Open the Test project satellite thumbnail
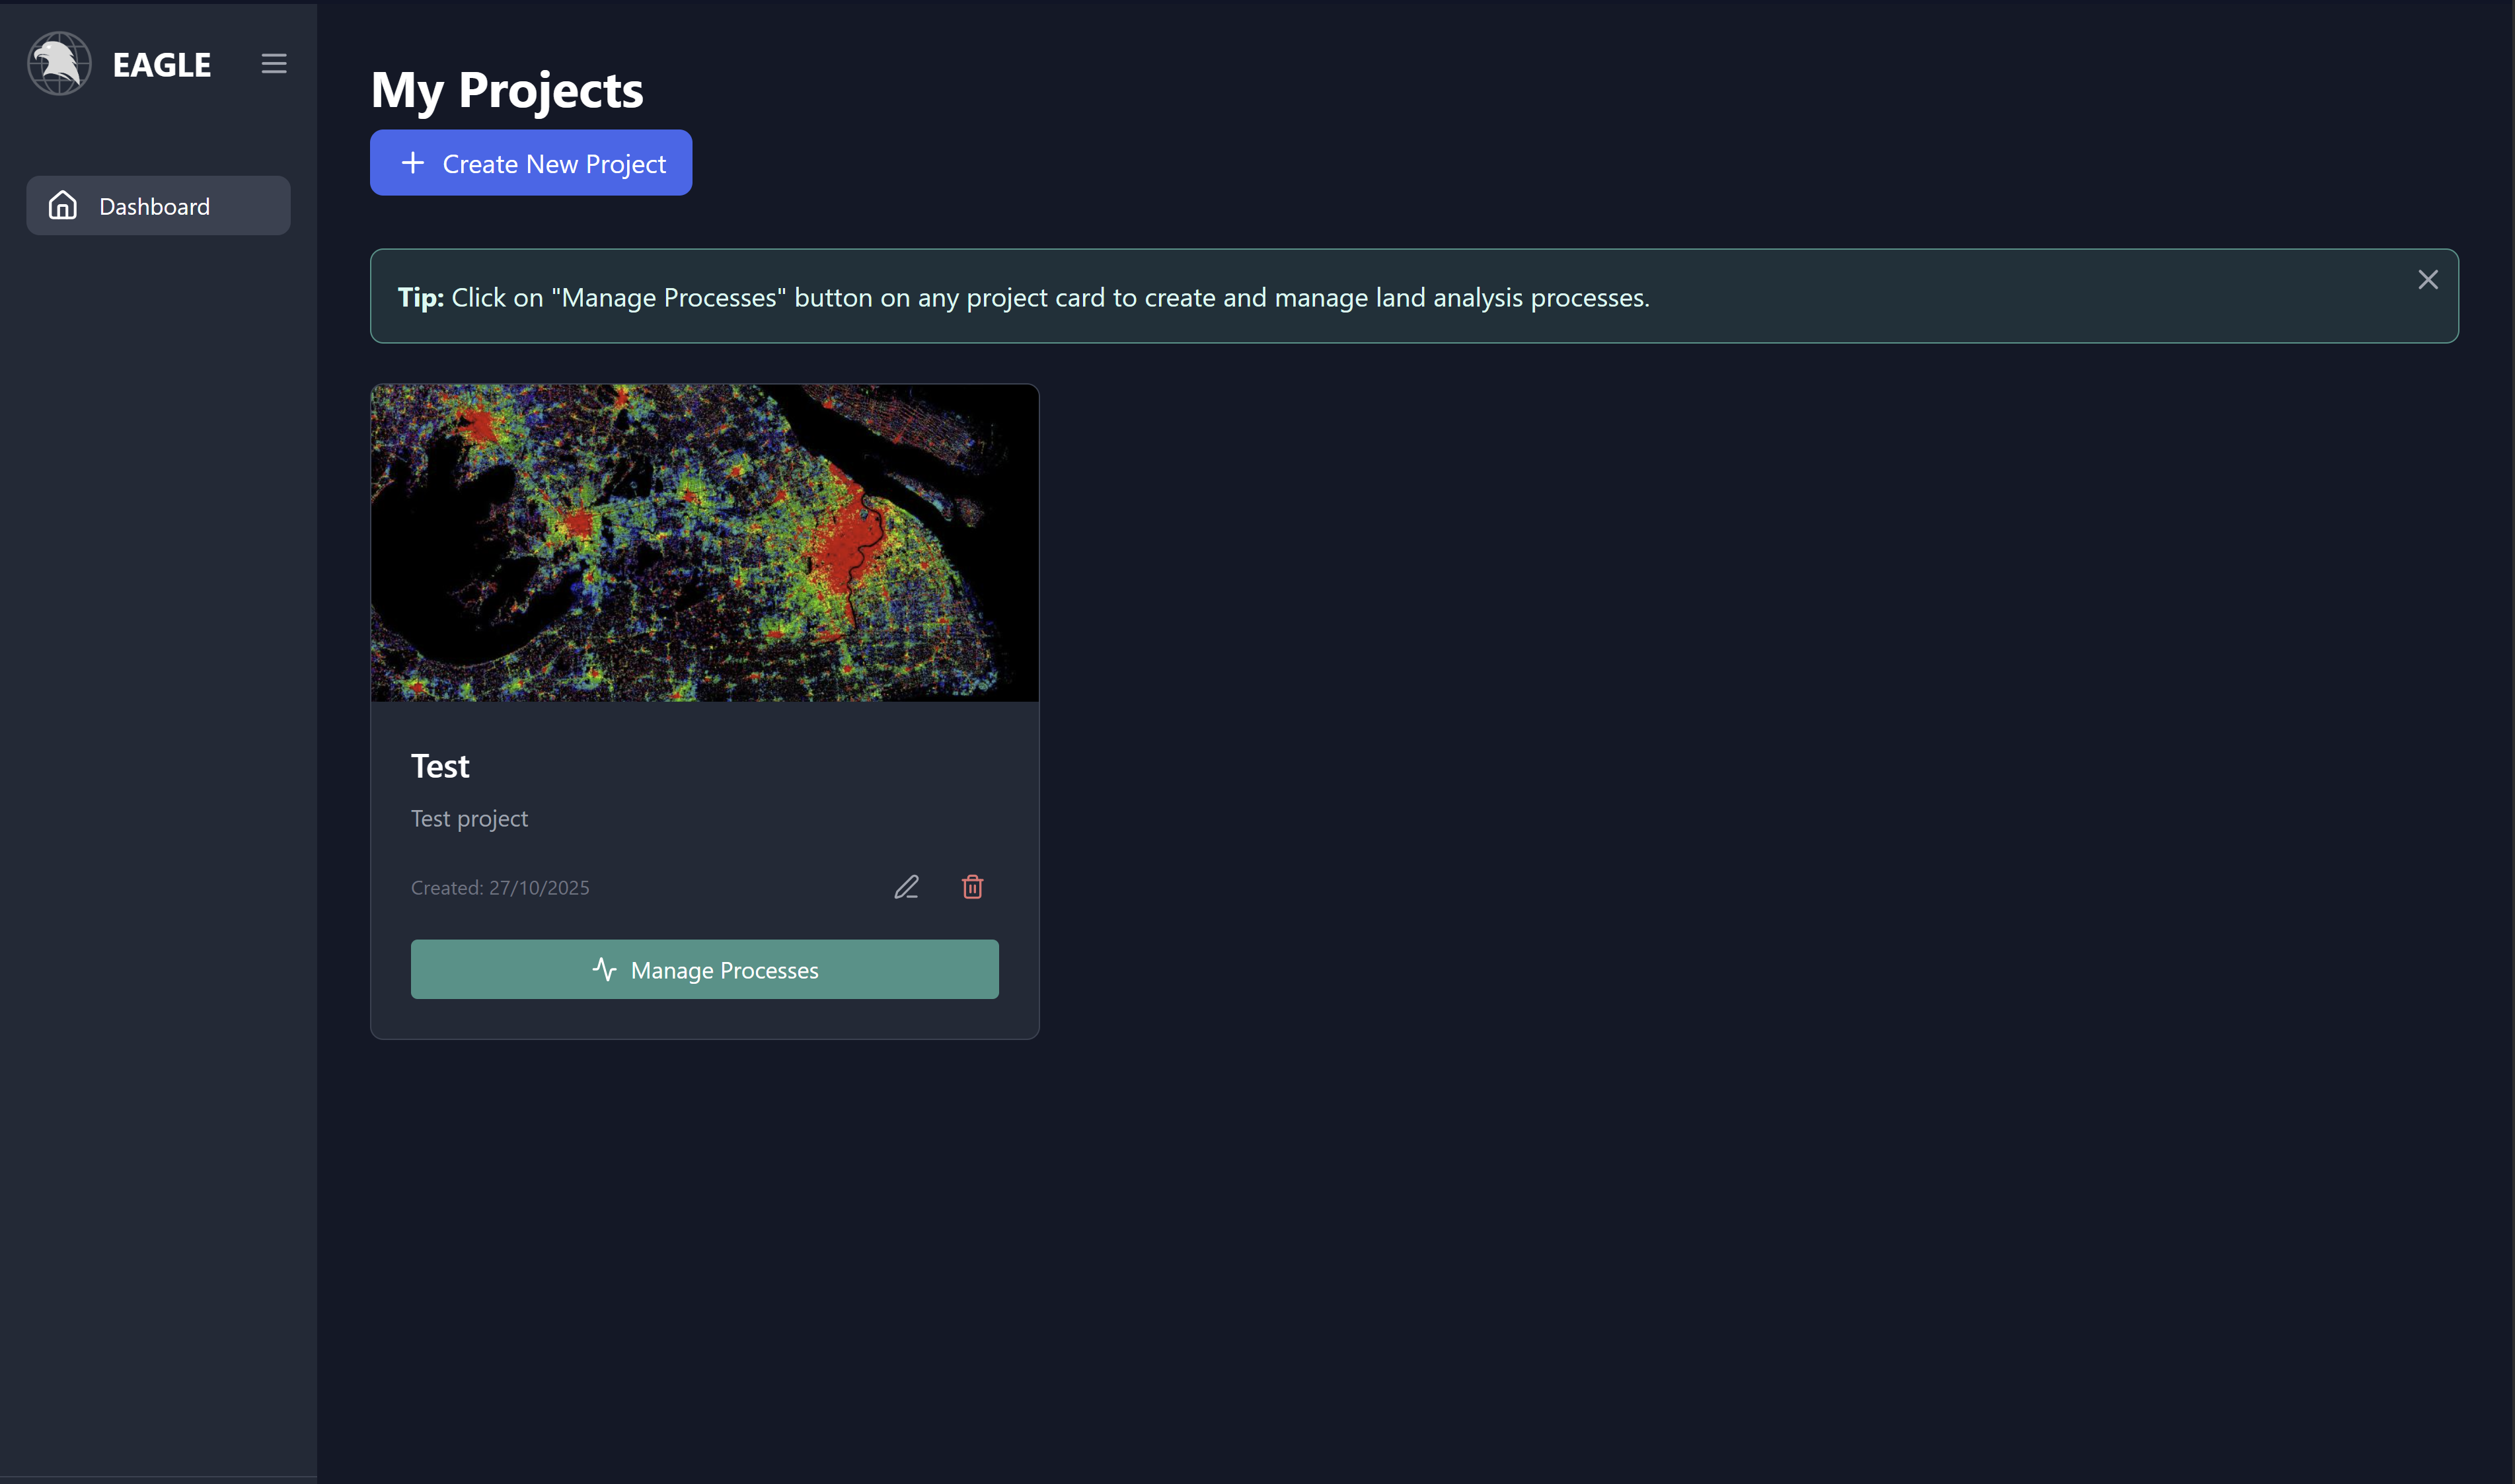 704,543
